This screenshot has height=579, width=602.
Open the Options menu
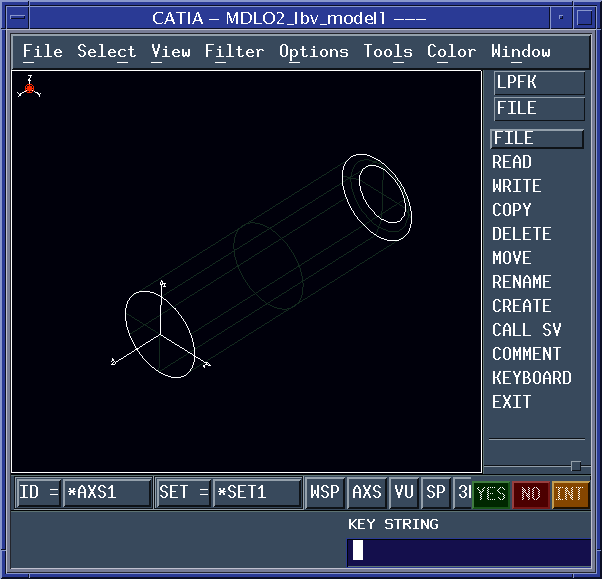pos(313,52)
